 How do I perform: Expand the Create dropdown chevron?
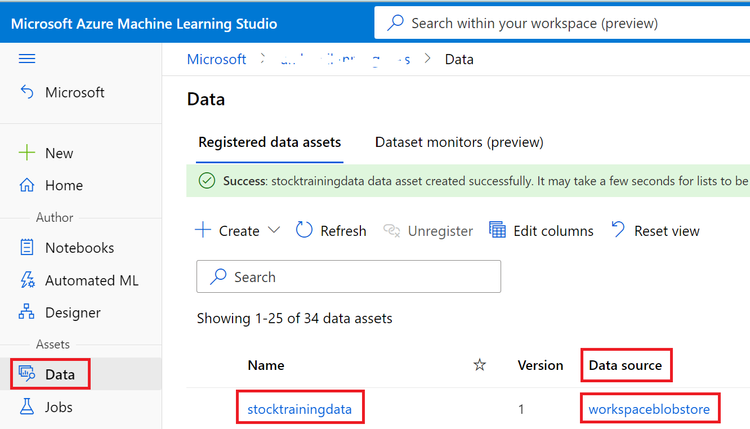[274, 231]
